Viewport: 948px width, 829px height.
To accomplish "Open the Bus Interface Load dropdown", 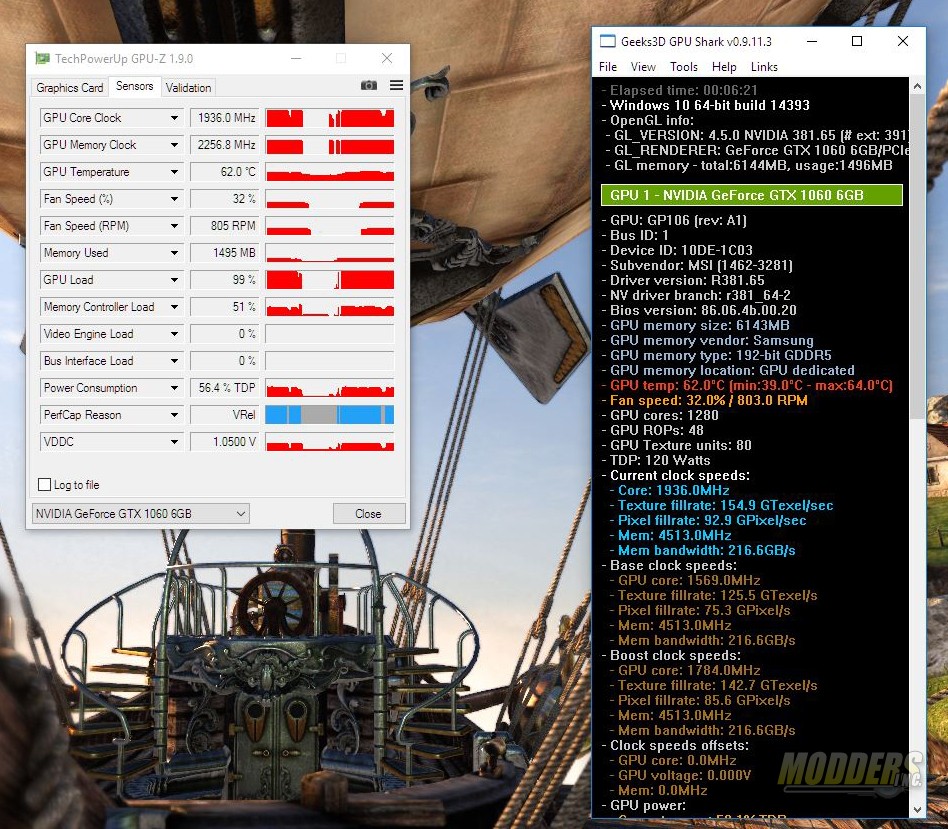I will pos(174,361).
